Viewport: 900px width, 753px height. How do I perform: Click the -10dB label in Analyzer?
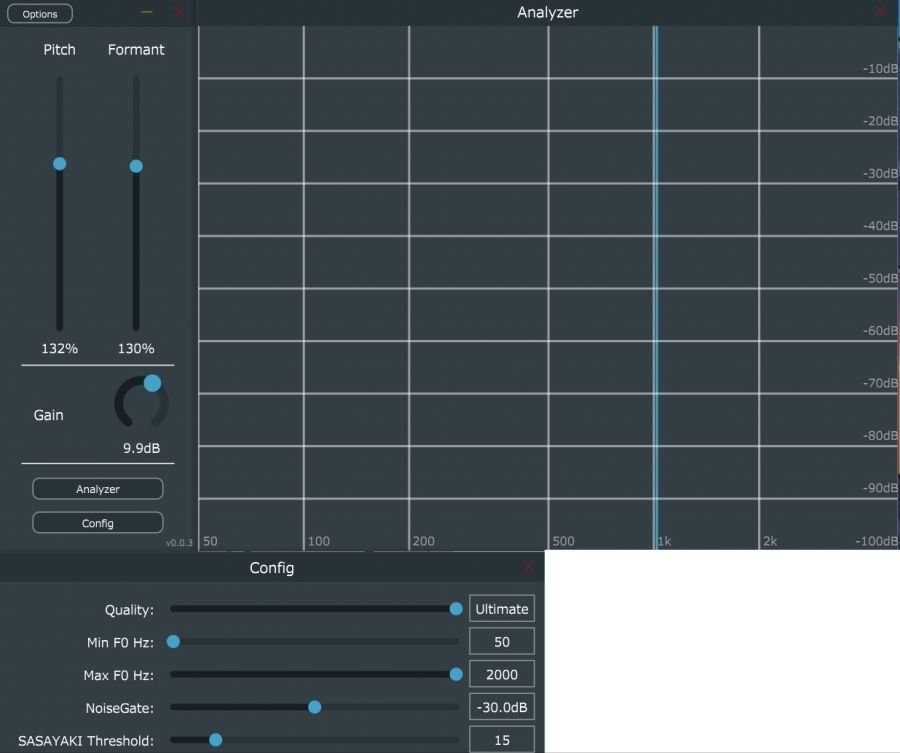coord(880,68)
